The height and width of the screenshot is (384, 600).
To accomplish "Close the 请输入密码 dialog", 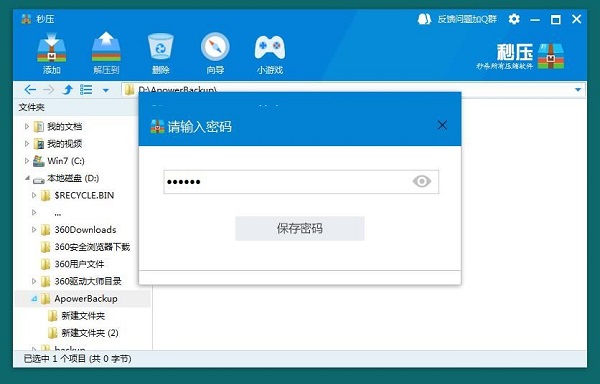I will point(442,125).
